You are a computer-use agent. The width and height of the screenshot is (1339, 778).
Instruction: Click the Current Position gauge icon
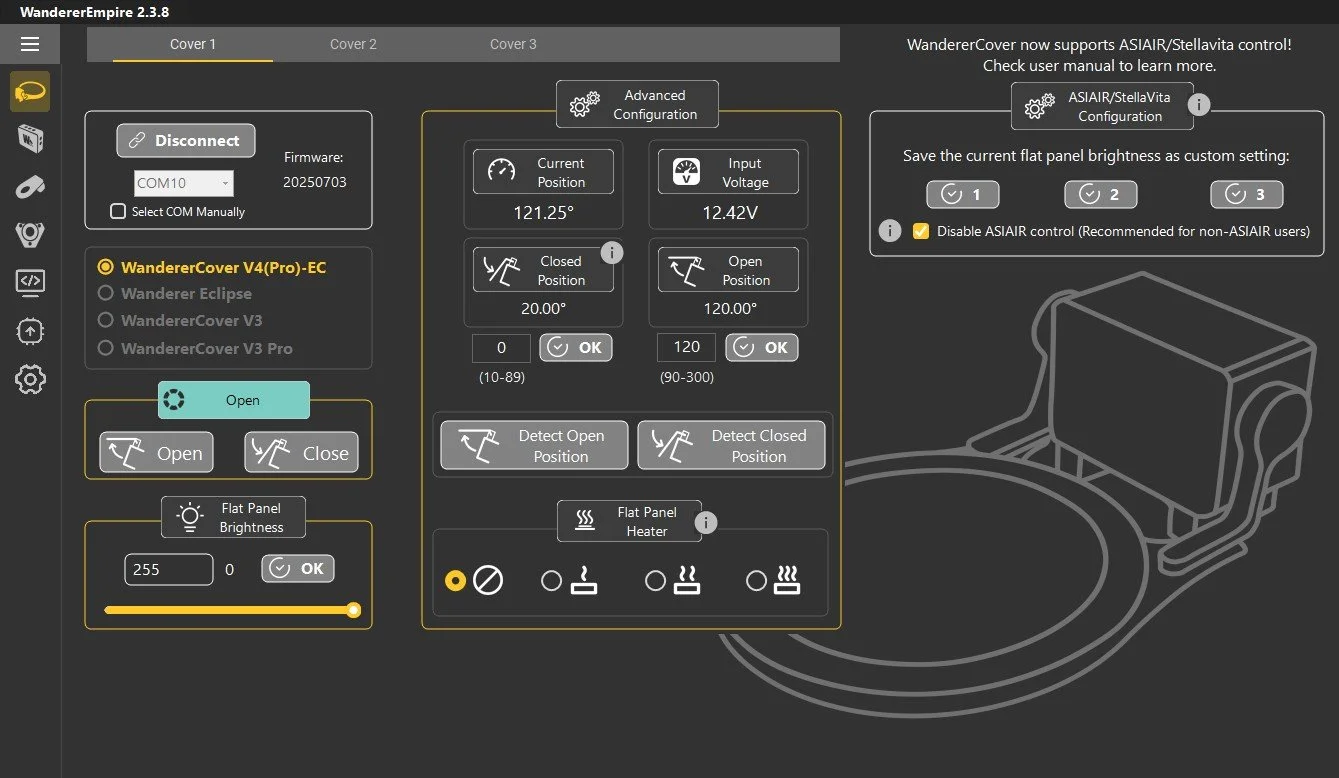click(x=502, y=172)
